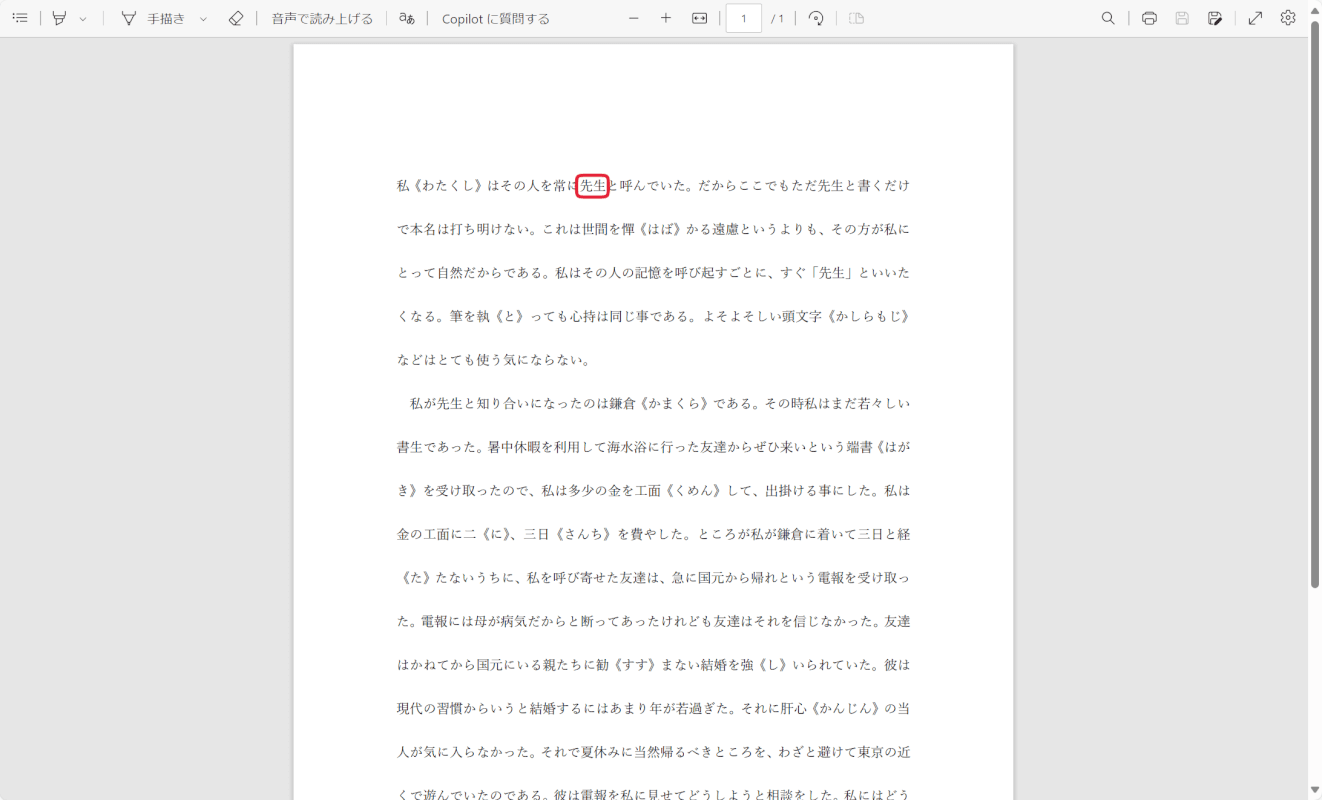This screenshot has width=1322, height=800.
Task: Click the line starting 人が気に入らなかった
Action: (x=653, y=751)
